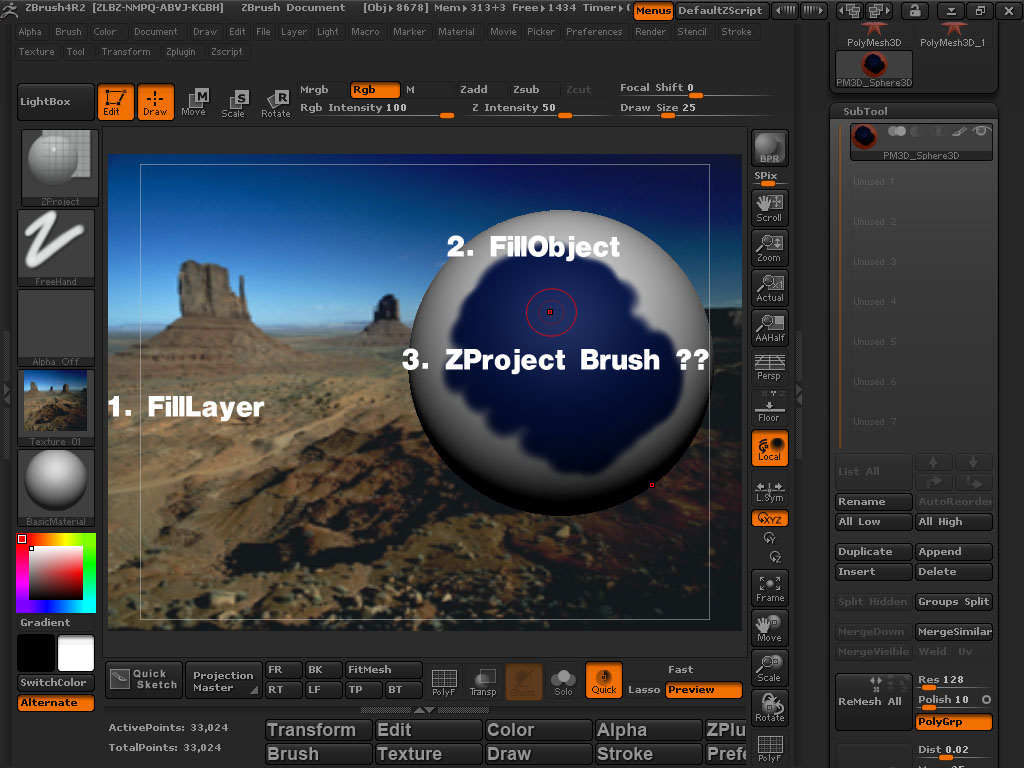Click the Frame mesh icon

(x=769, y=588)
